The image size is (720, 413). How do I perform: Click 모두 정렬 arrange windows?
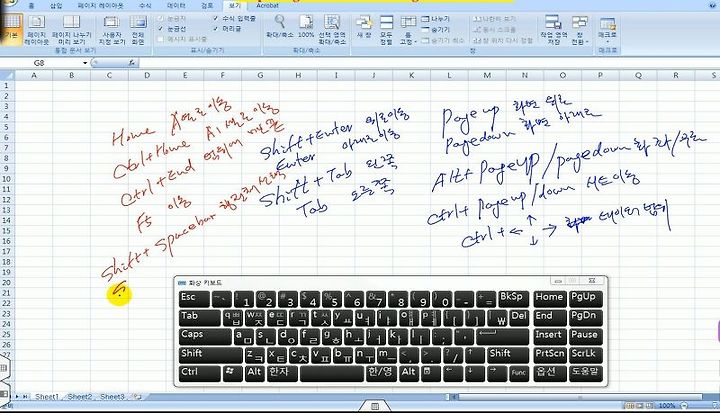tap(386, 30)
